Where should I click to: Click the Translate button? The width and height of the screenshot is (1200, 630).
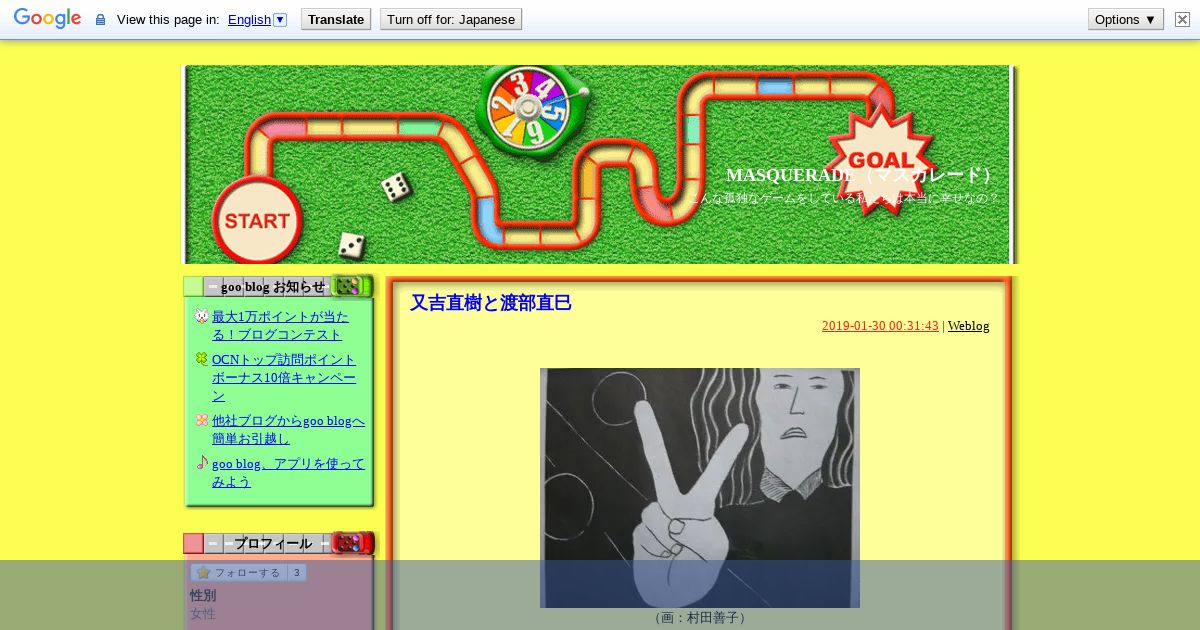[x=336, y=19]
